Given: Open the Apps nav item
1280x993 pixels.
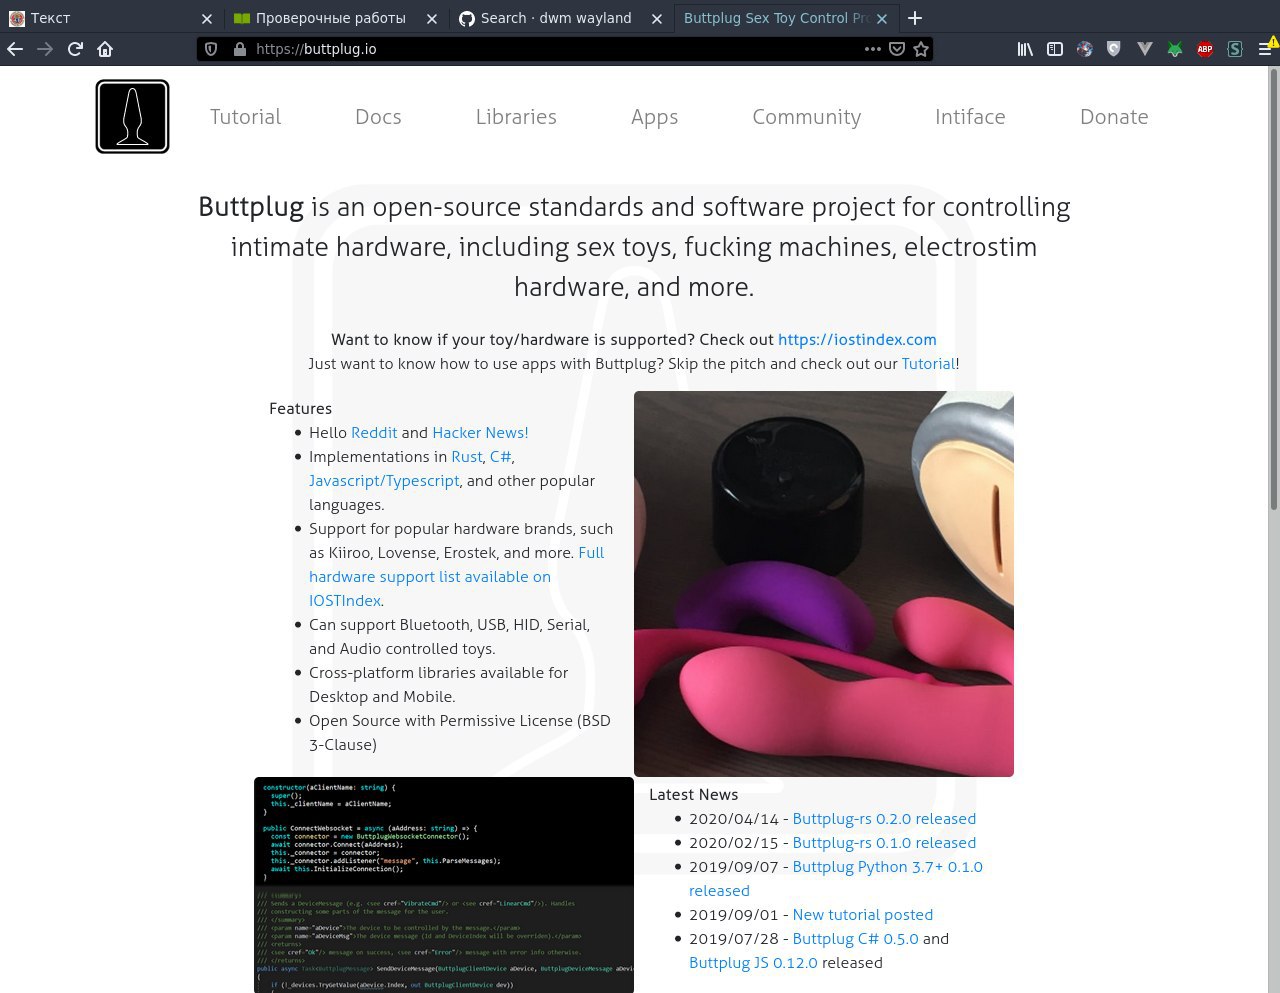Looking at the screenshot, I should pos(655,117).
